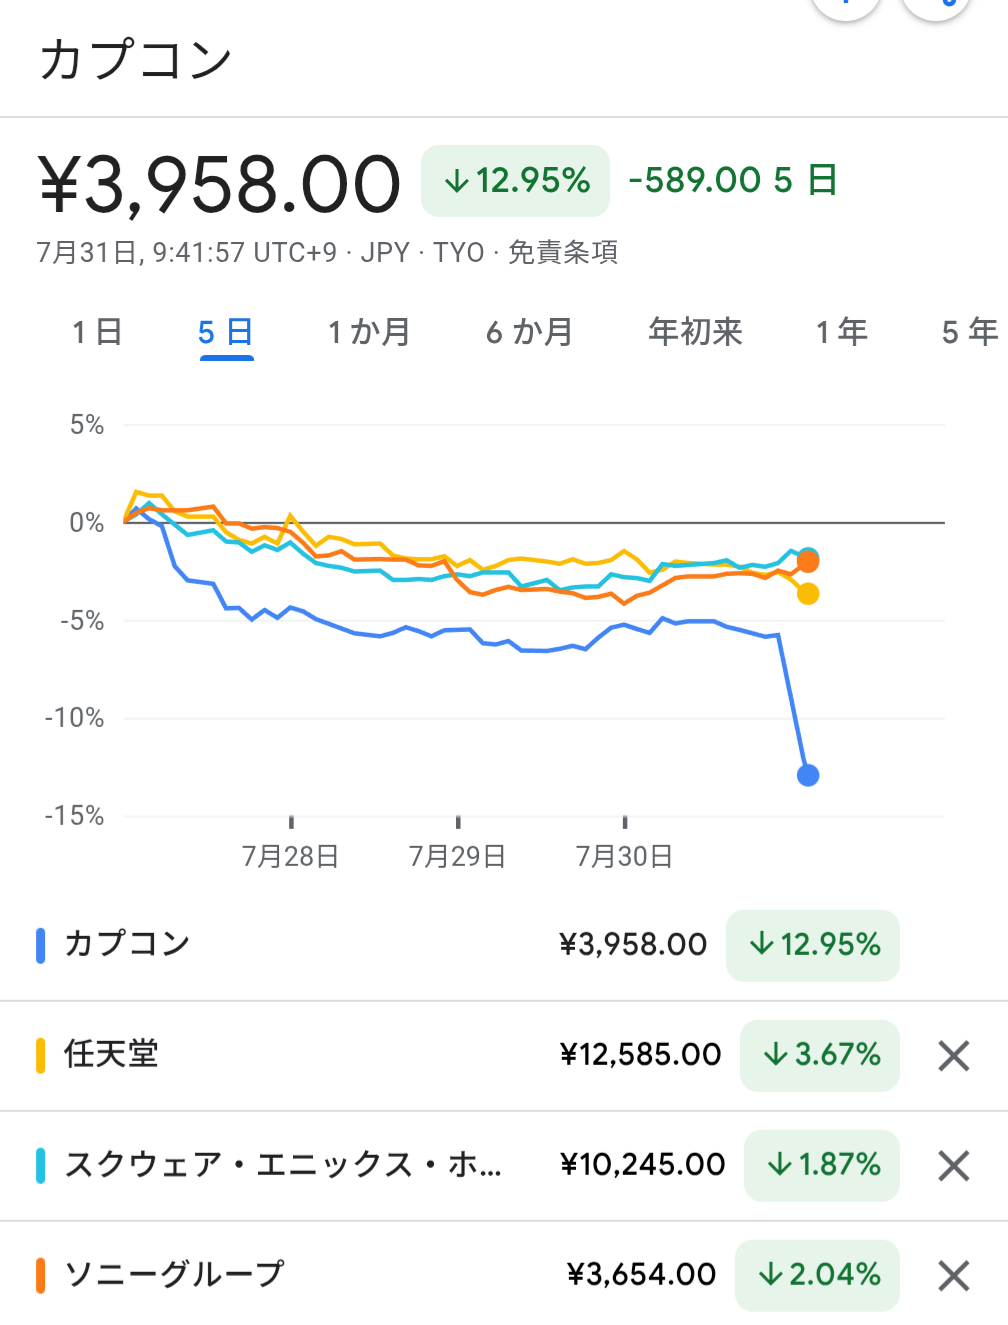
Task: Switch to the 年初来 range
Action: [x=695, y=332]
